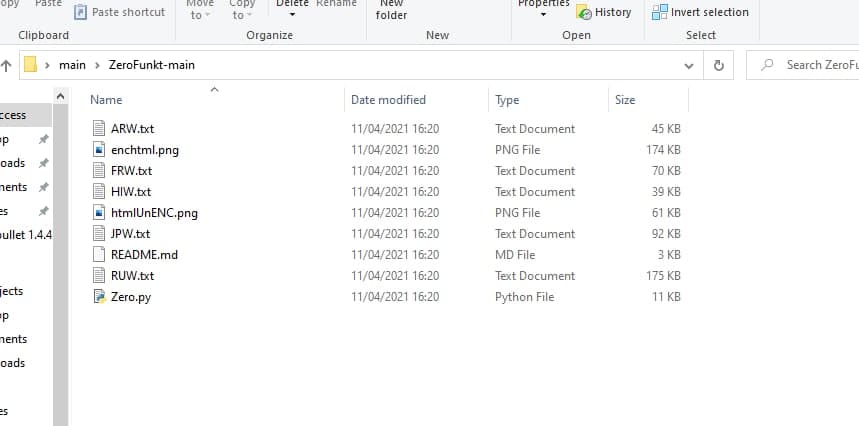Click the htmlUnENC.png file icon
Screen dimensions: 859x426
pyautogui.click(x=98, y=213)
